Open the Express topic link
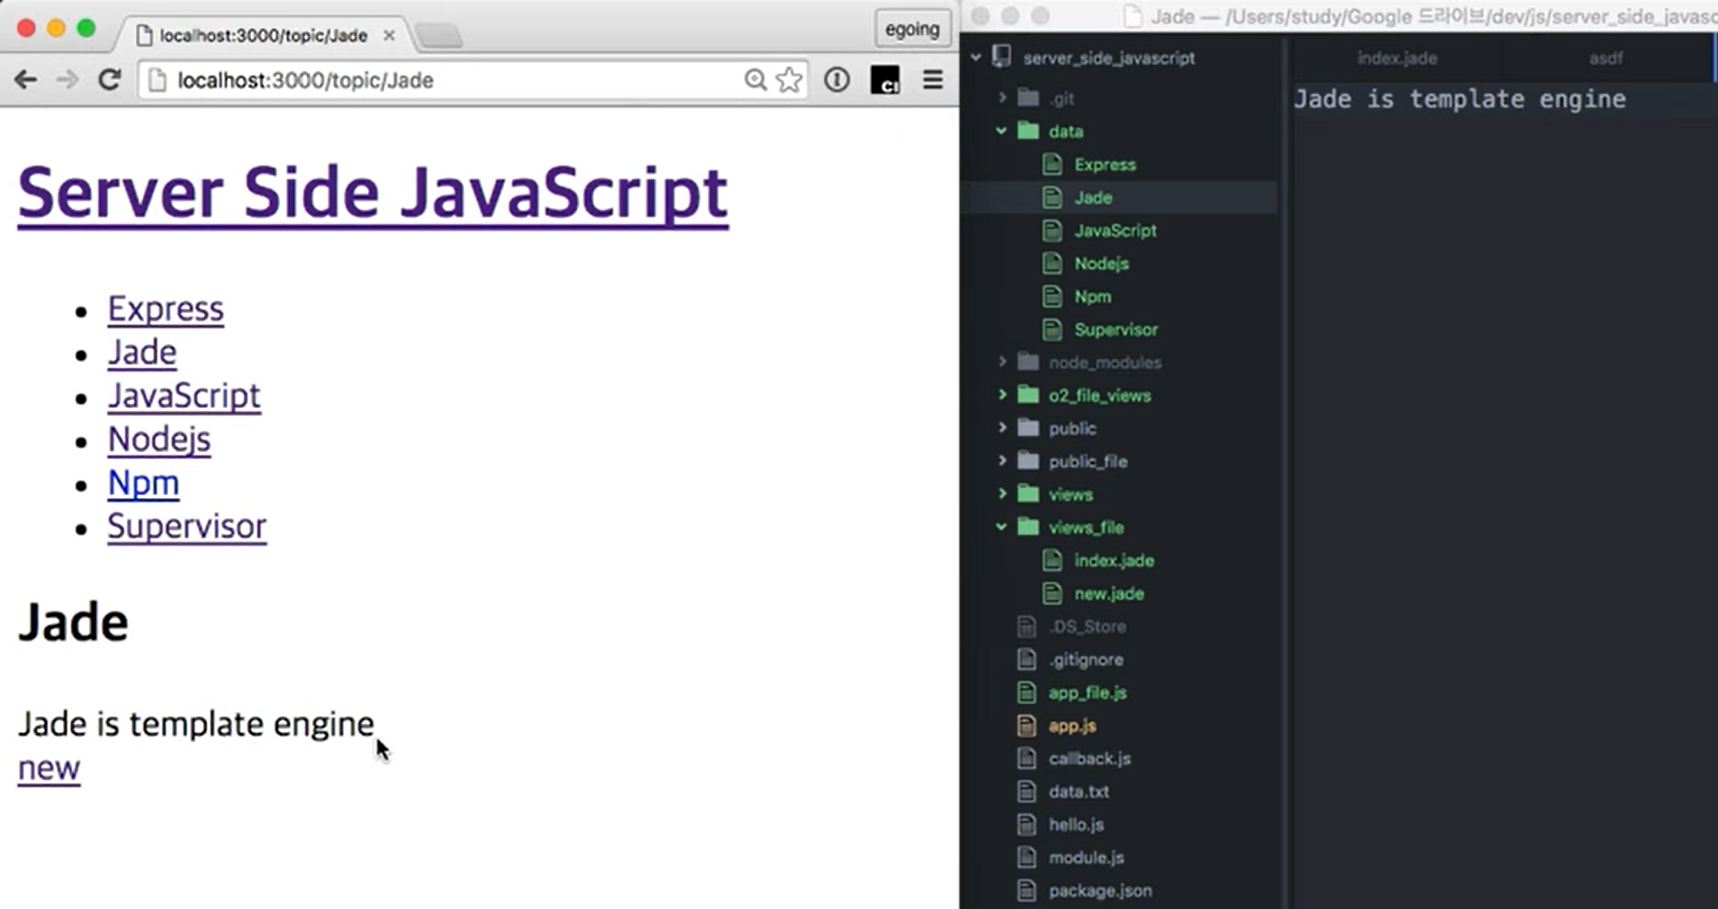The width and height of the screenshot is (1718, 909). [x=166, y=309]
